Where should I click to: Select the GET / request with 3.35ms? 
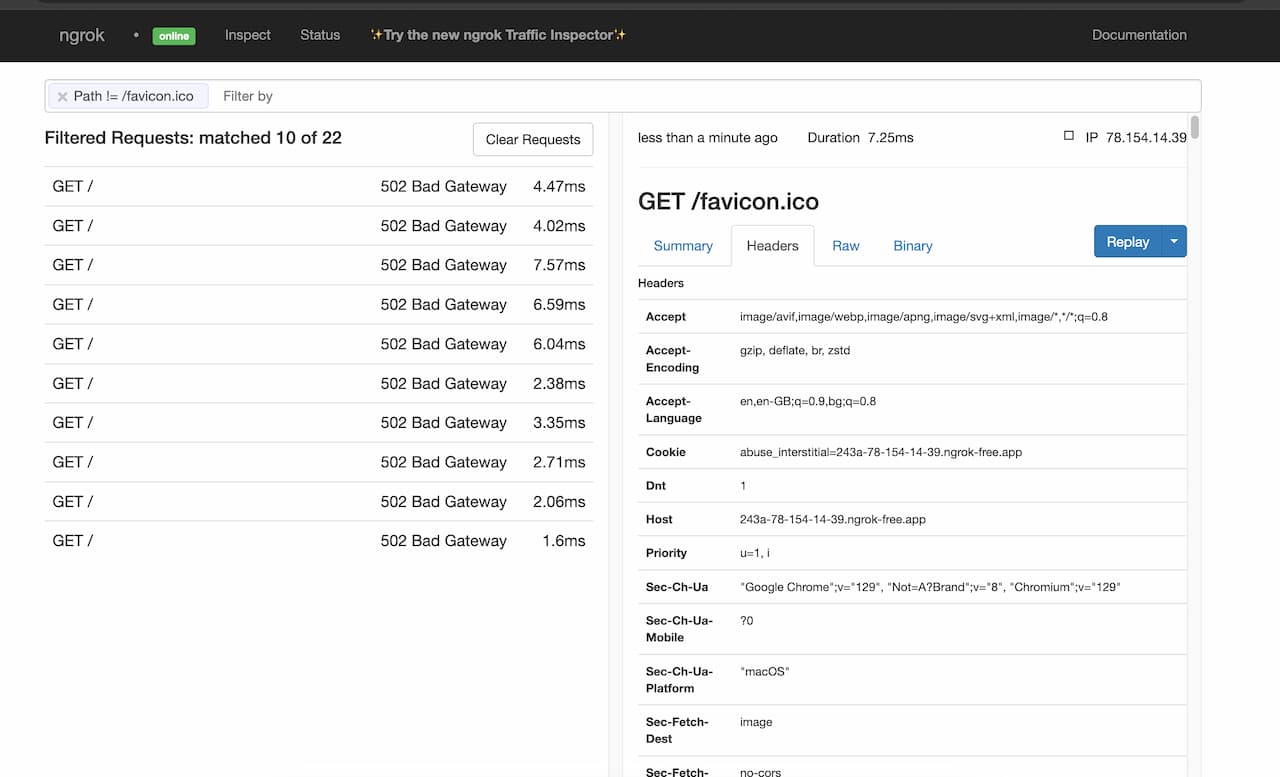click(x=319, y=422)
